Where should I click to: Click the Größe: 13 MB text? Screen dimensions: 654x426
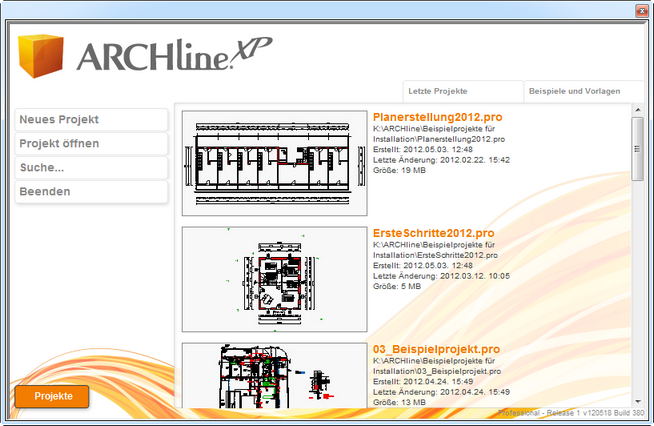click(399, 402)
